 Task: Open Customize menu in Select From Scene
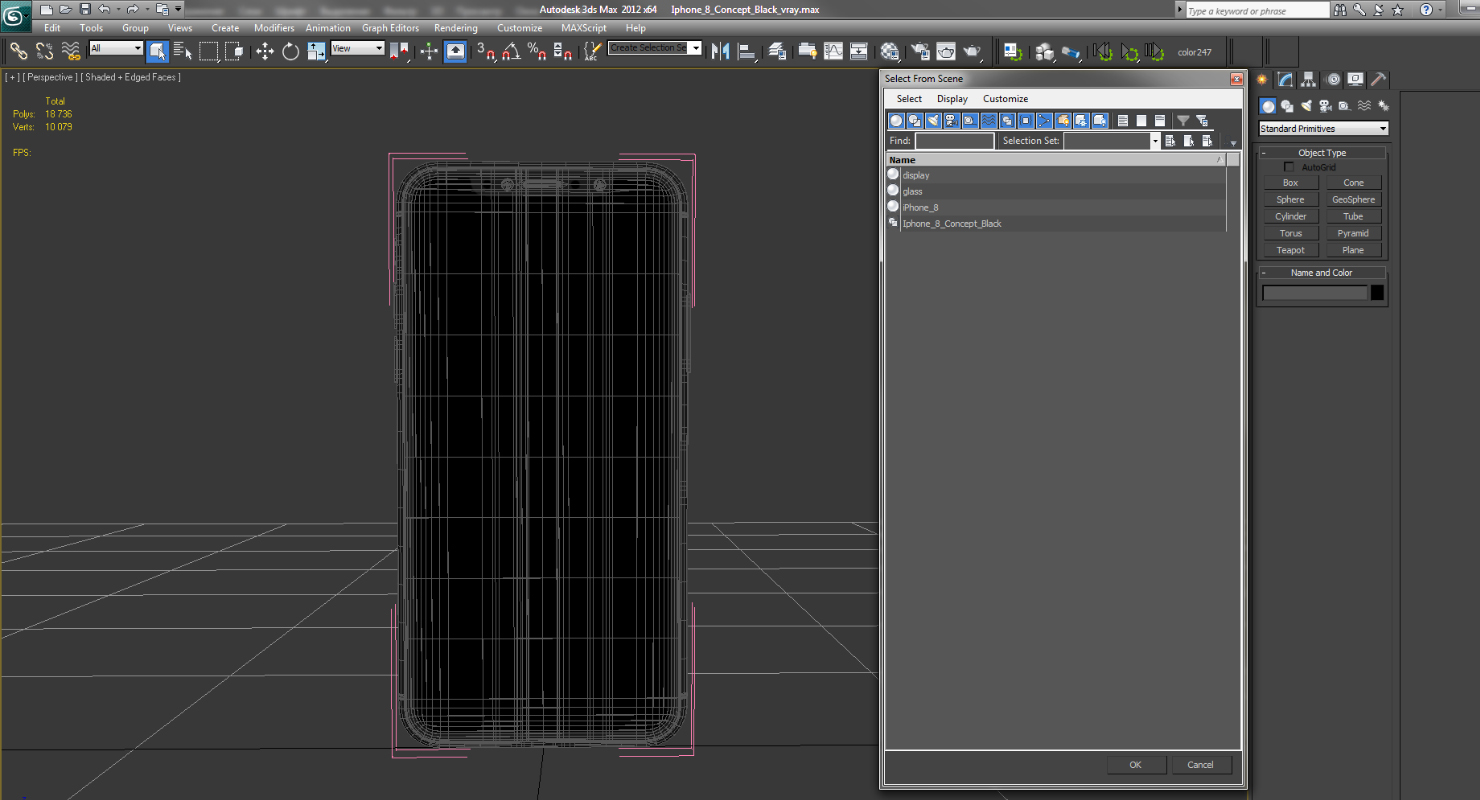[x=1005, y=99]
